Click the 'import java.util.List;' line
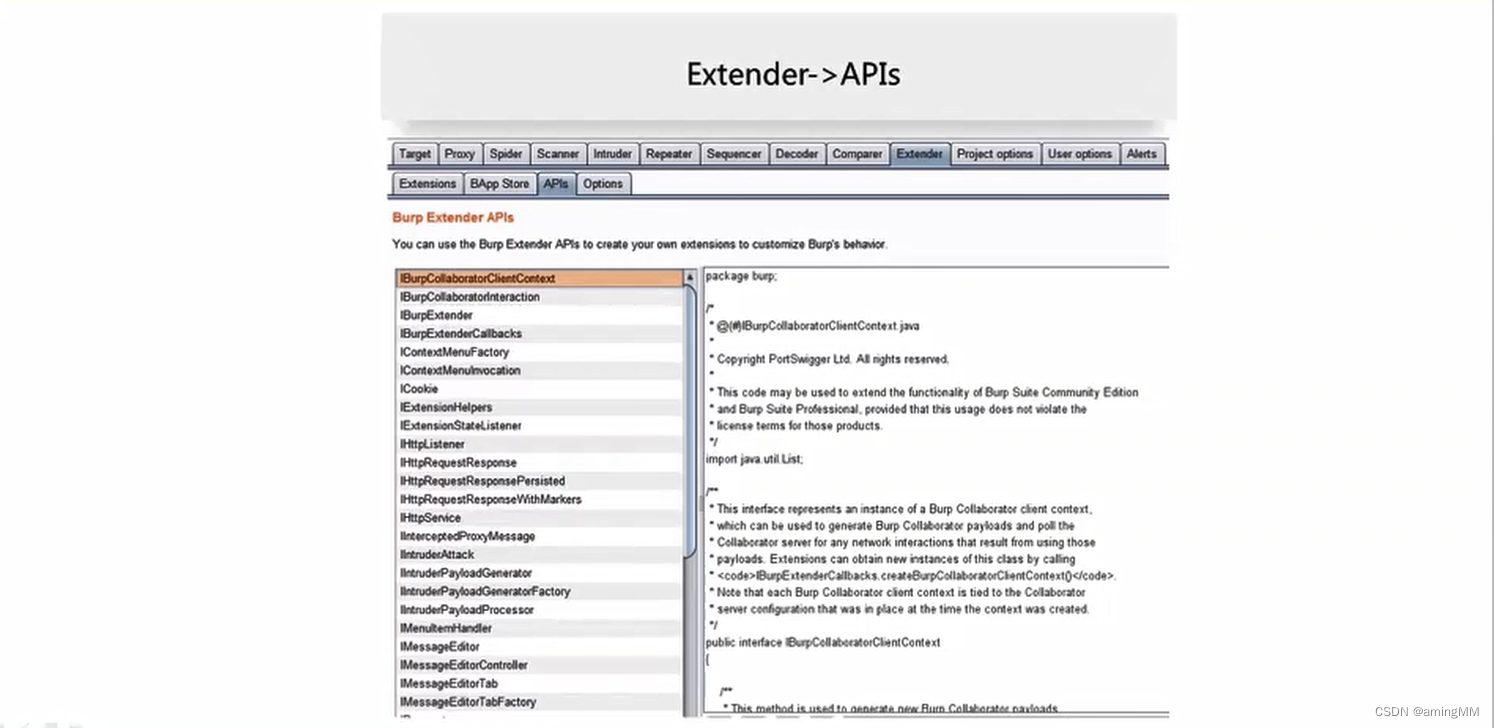The width and height of the screenshot is (1494, 728). (x=754, y=459)
